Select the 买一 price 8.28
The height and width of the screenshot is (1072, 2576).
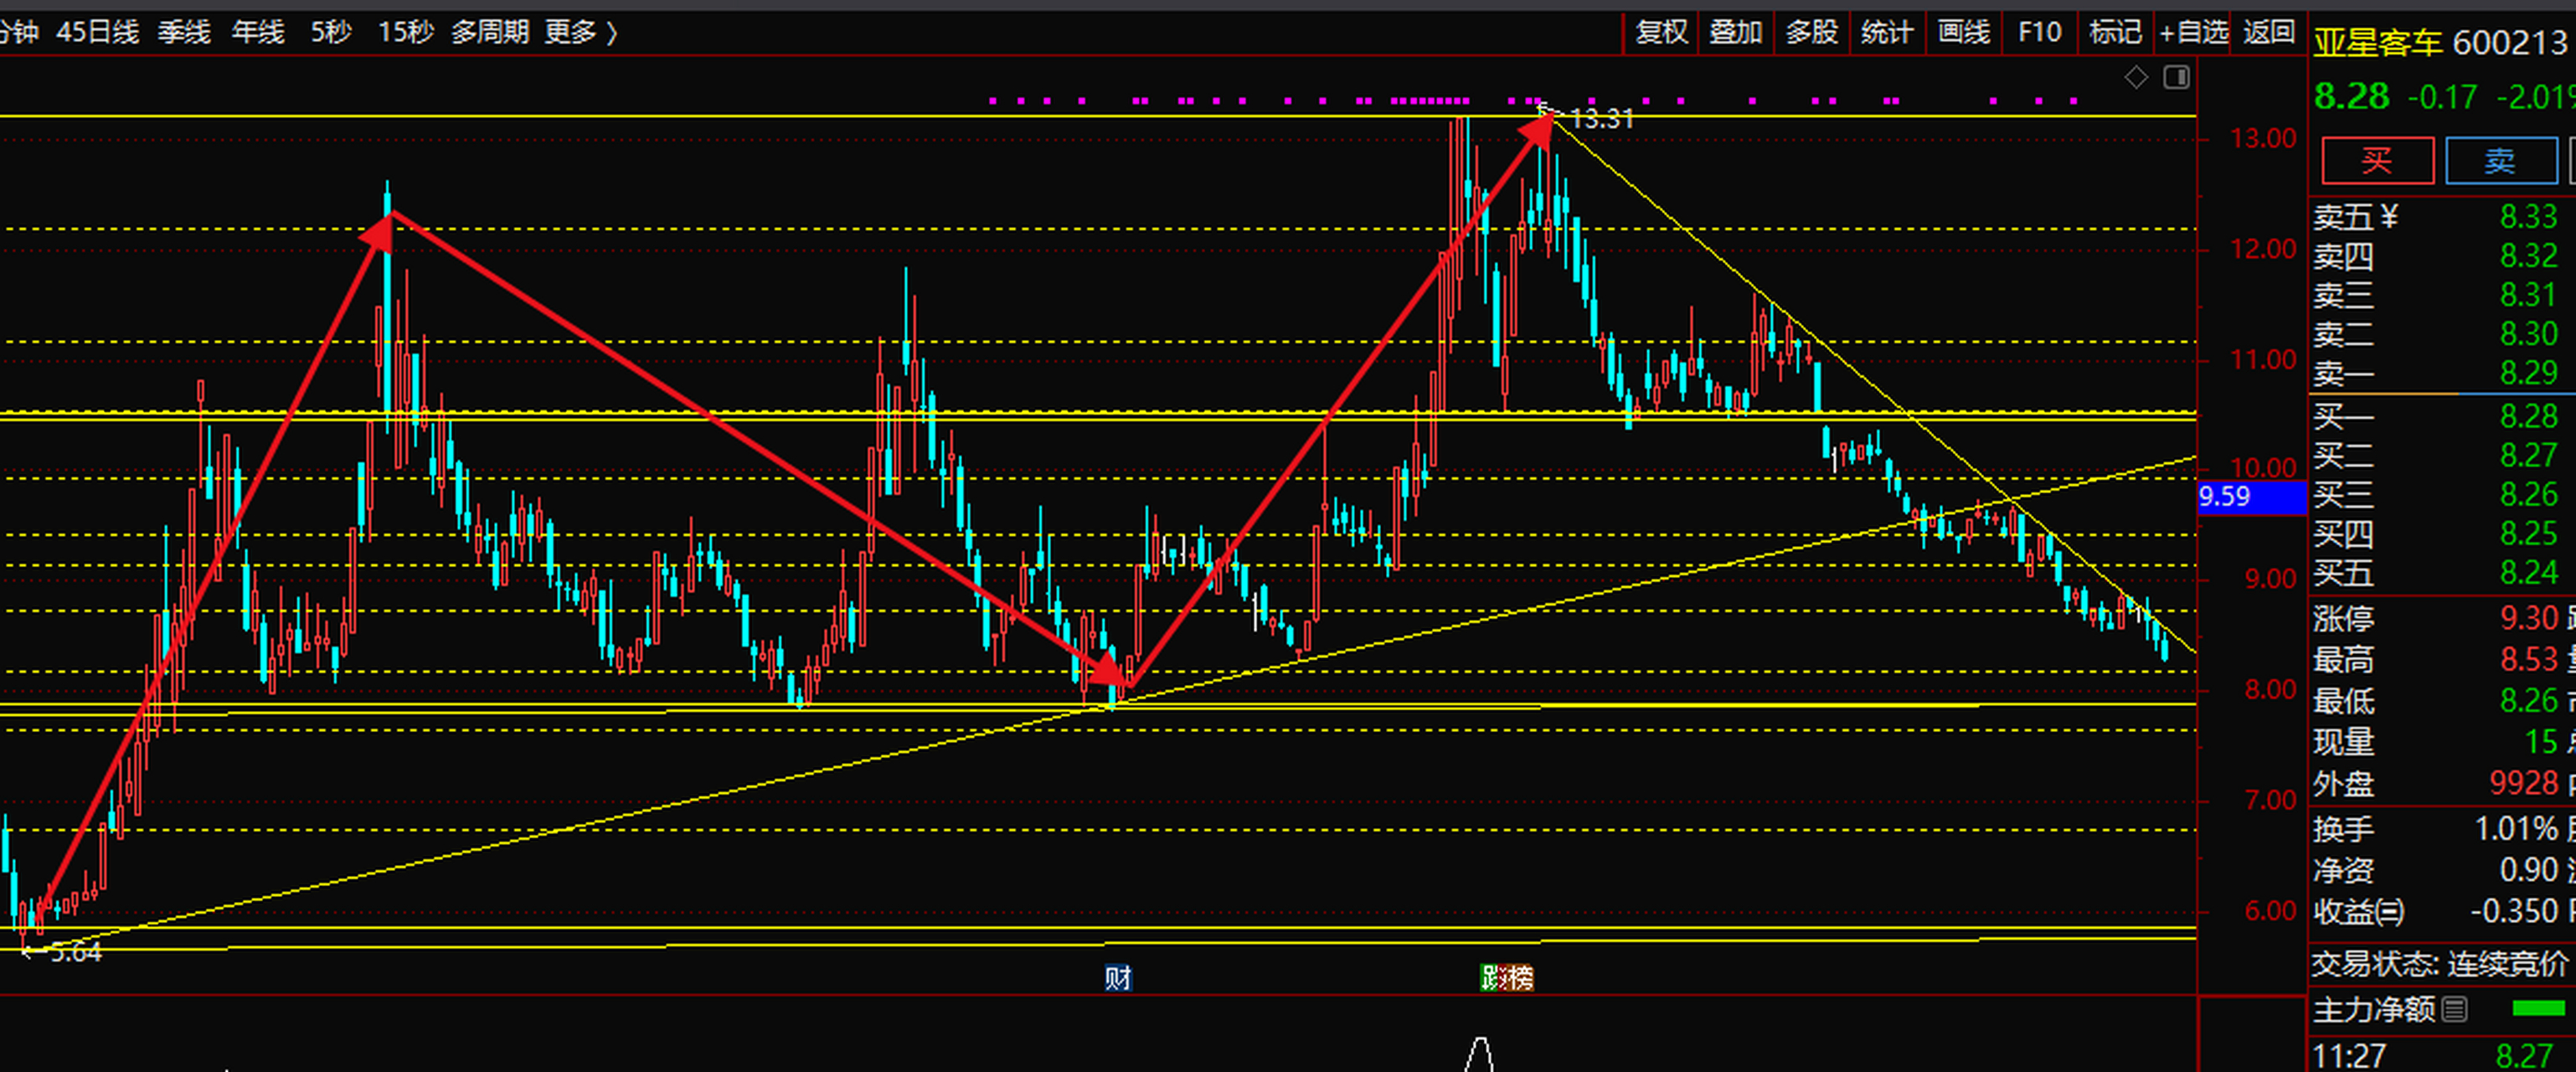[2528, 416]
